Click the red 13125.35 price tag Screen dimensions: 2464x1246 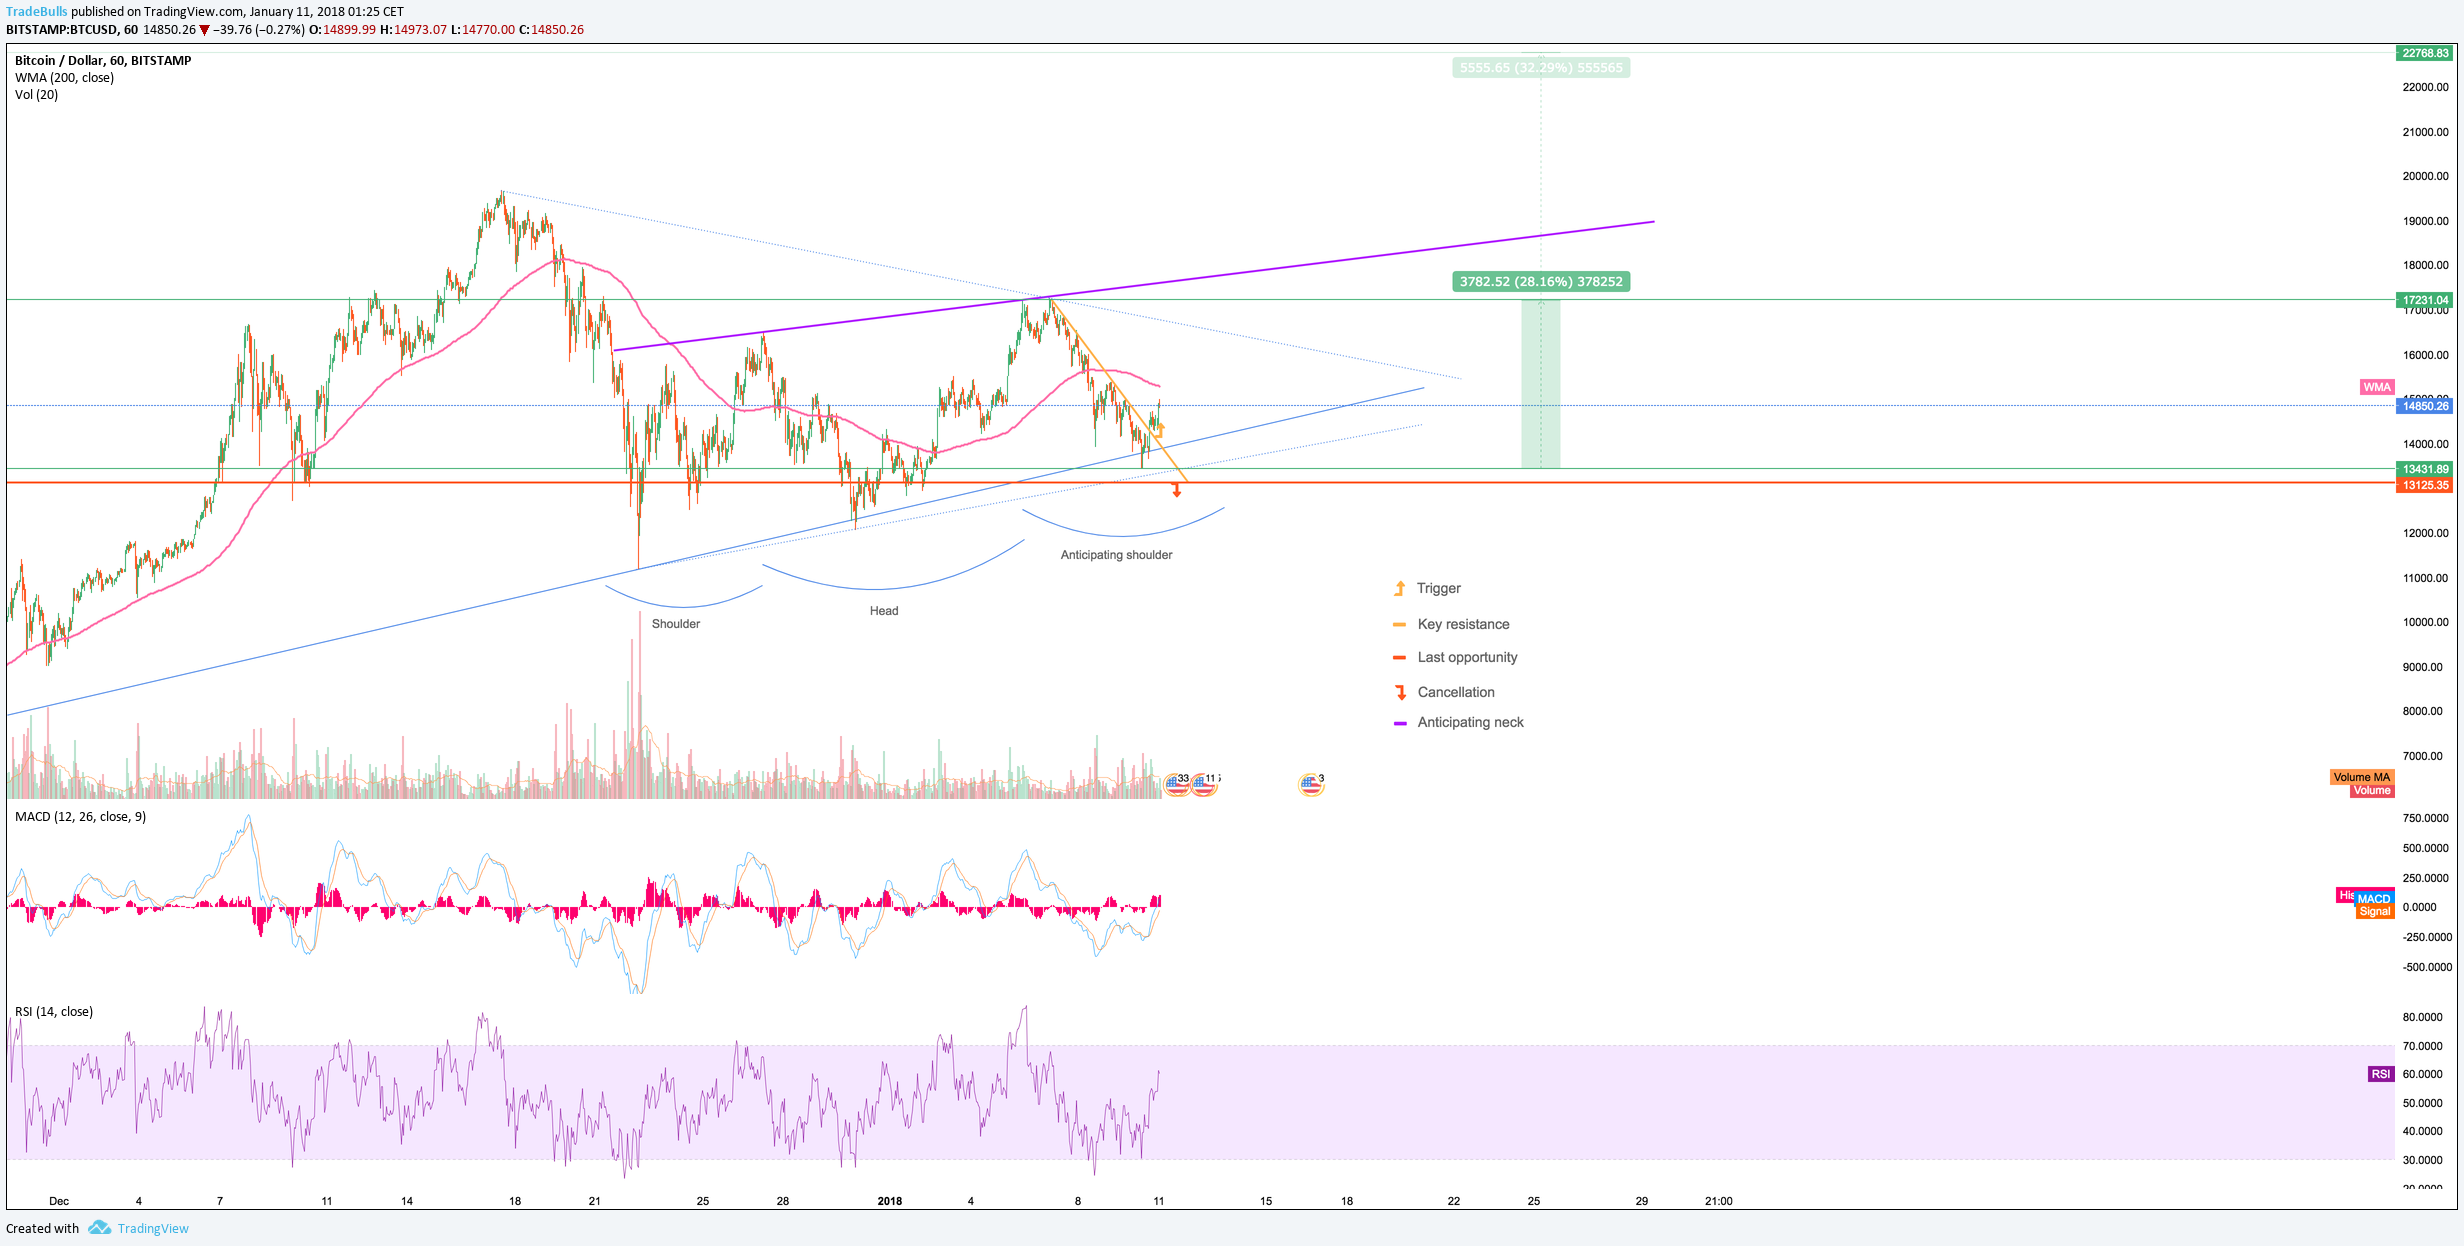tap(2425, 485)
